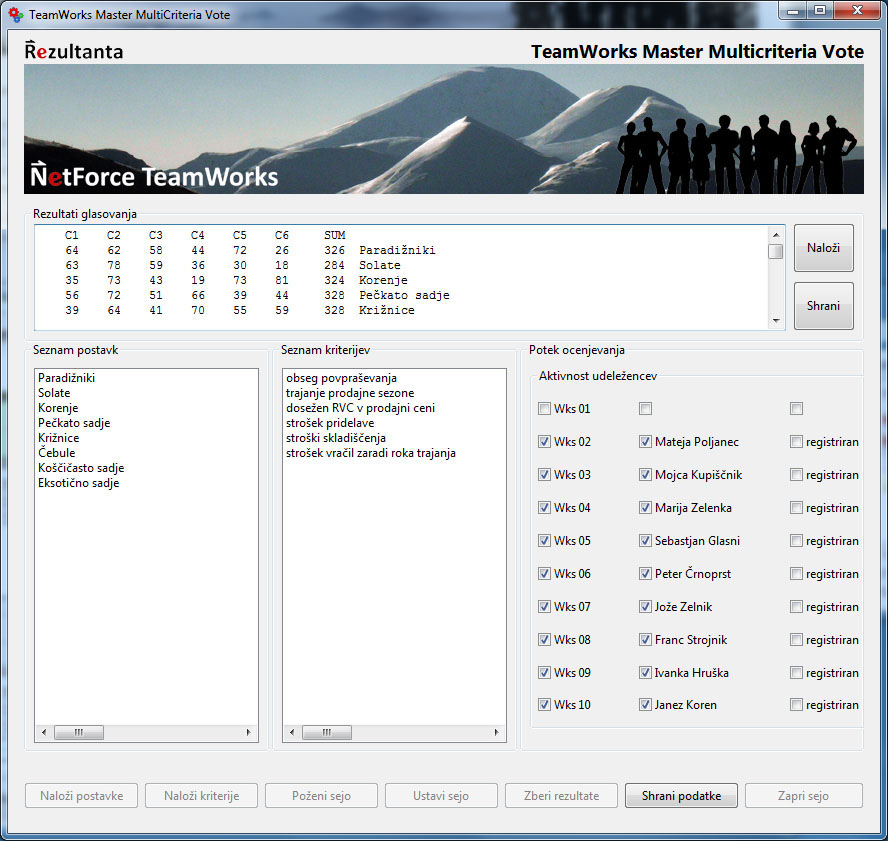This screenshot has width=888, height=841.
Task: Click right arrow of Seznam kriterijev scrollbar
Action: (497, 732)
